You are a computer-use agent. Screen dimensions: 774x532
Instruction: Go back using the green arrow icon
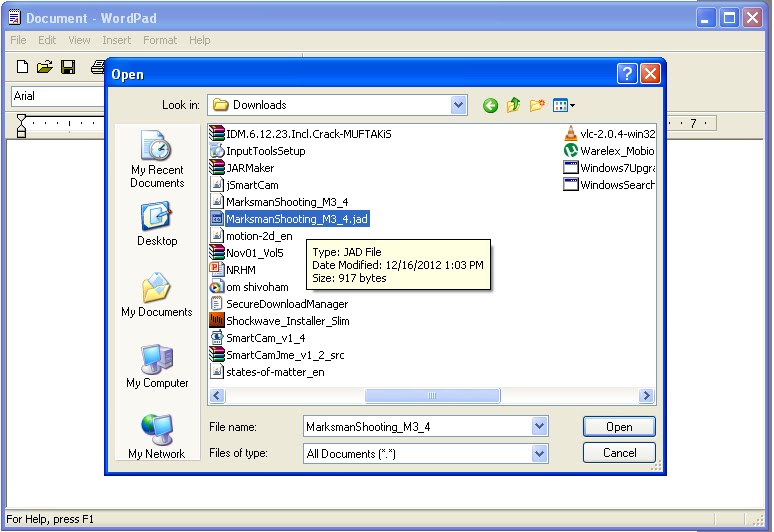click(x=490, y=105)
